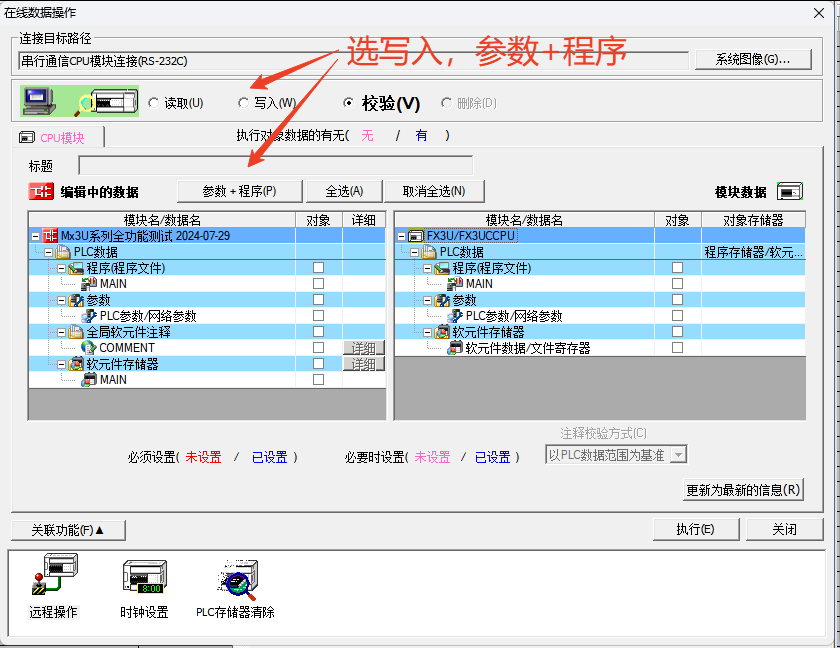
Task: Check the MAIN program 对象 checkbox
Action: 318,283
